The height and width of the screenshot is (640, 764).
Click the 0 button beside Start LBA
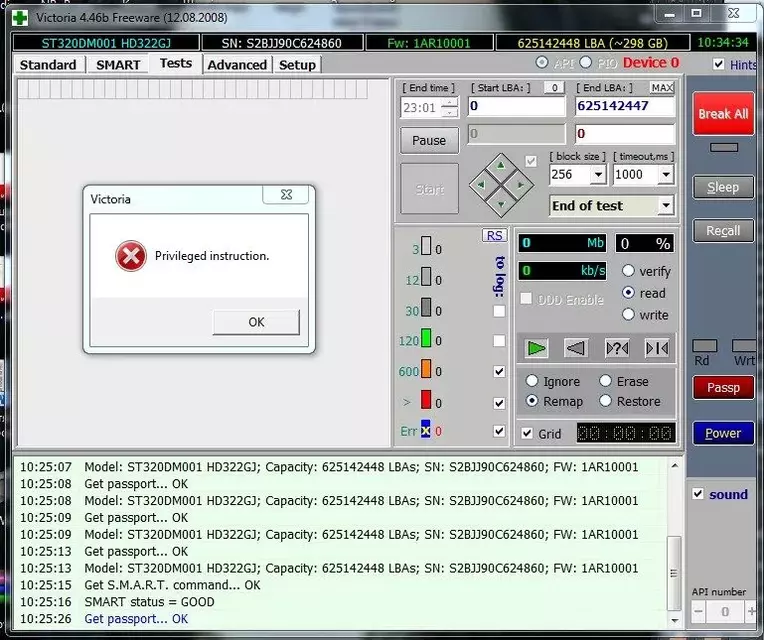tap(554, 88)
